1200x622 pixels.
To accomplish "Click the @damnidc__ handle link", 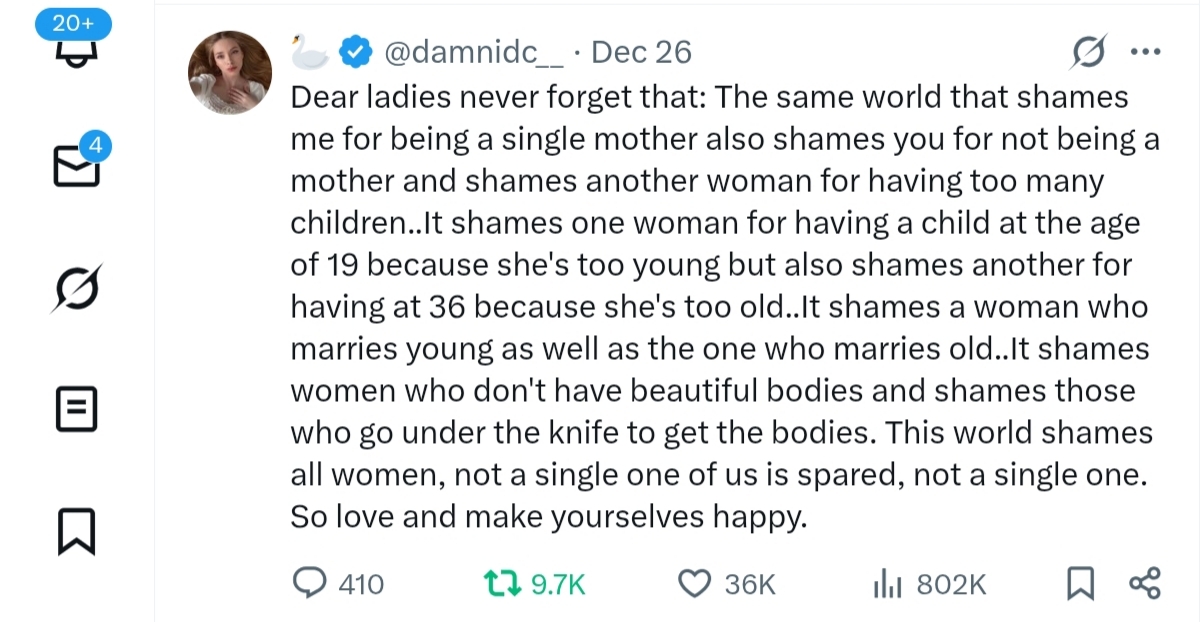I will tap(472, 52).
